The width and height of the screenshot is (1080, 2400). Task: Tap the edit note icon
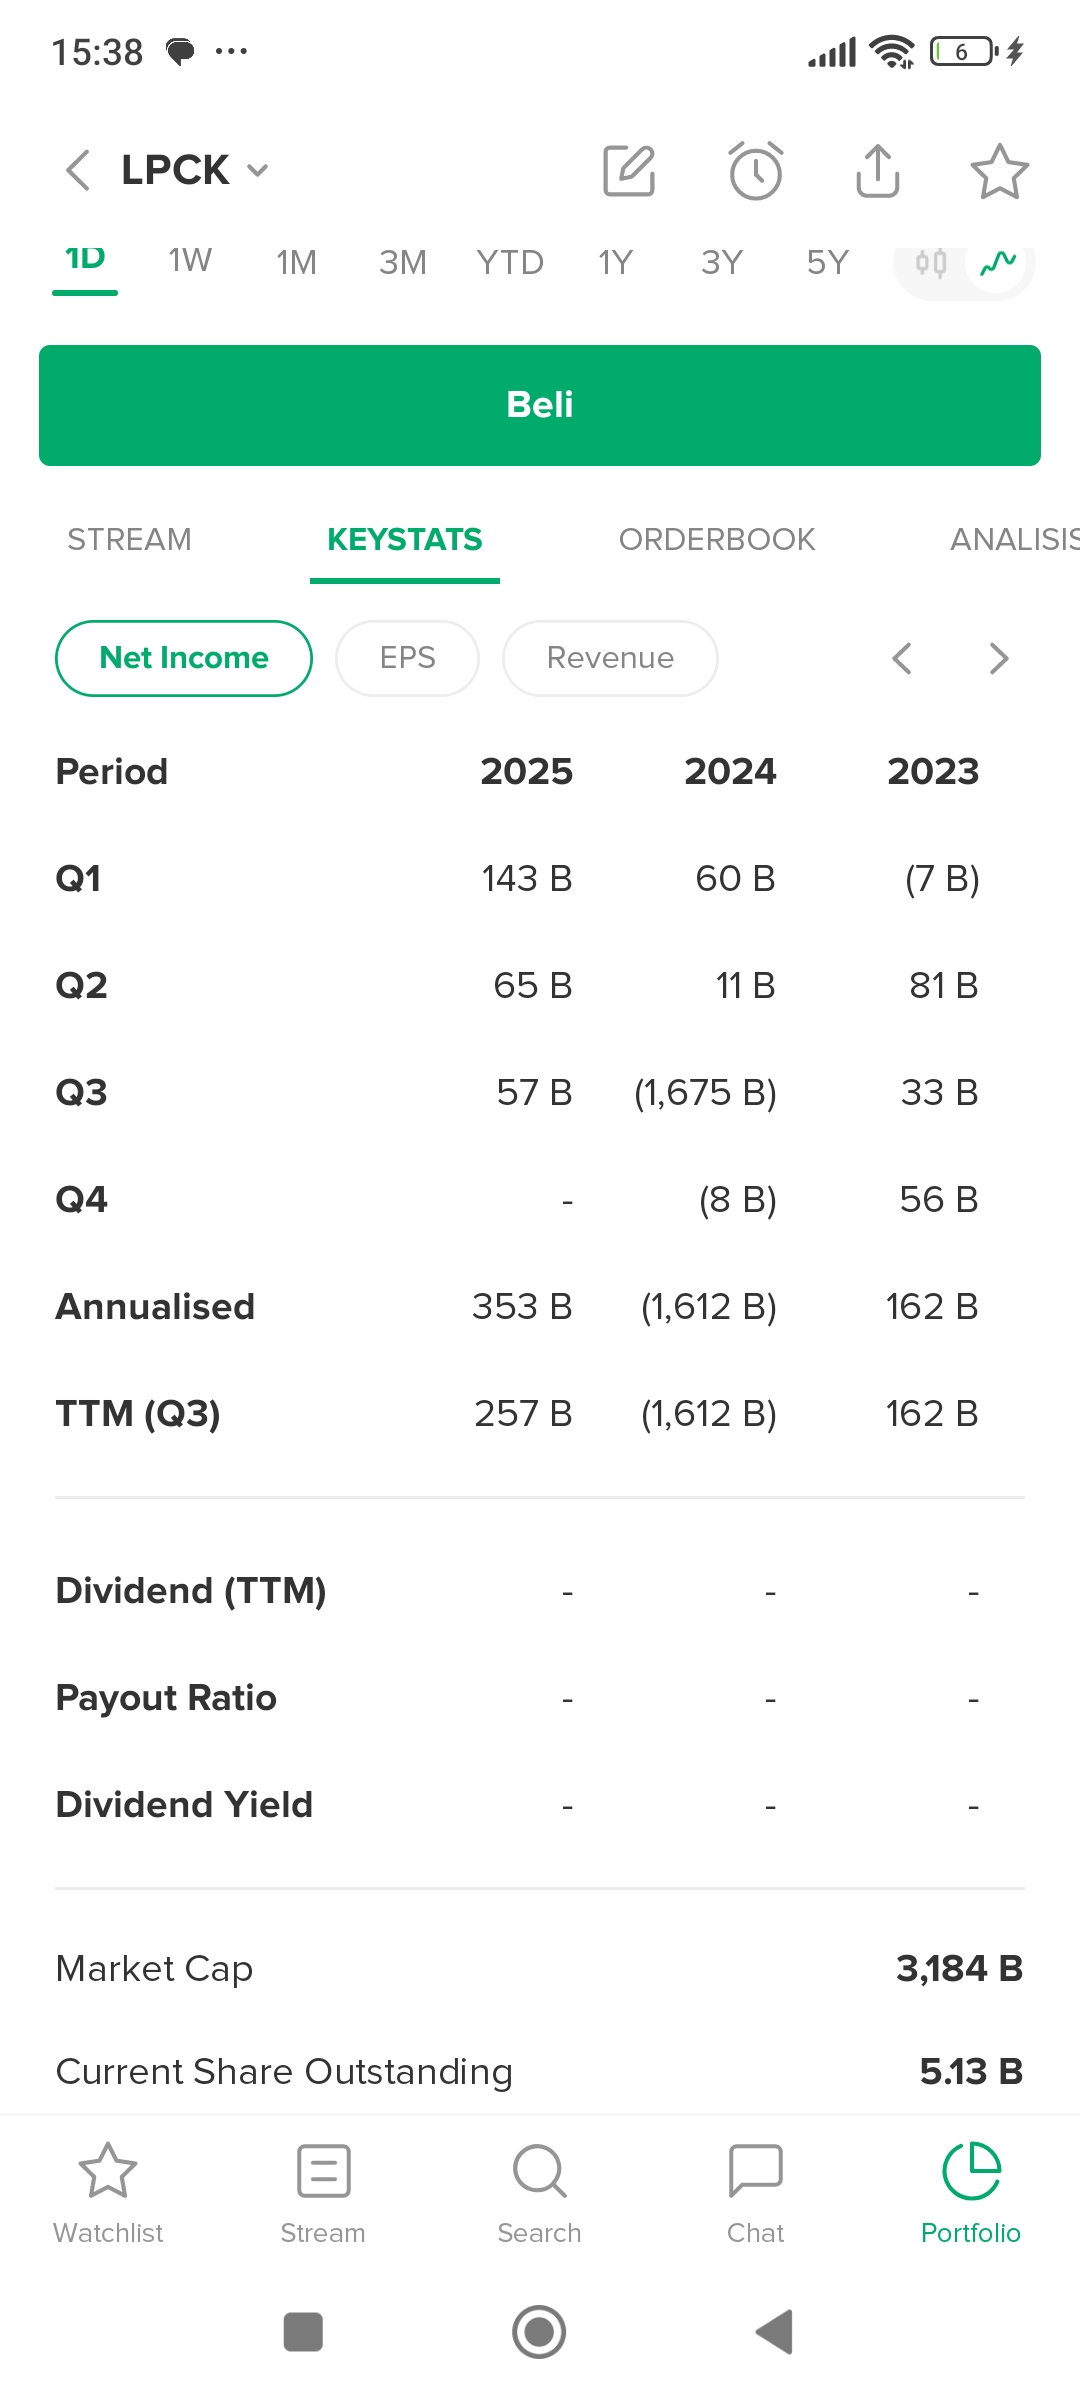(x=628, y=171)
